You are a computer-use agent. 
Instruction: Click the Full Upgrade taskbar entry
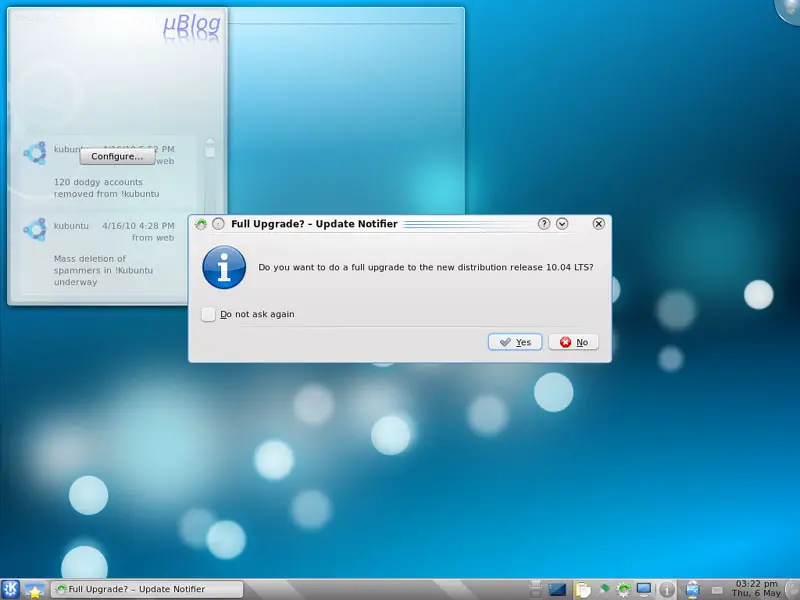pos(148,590)
